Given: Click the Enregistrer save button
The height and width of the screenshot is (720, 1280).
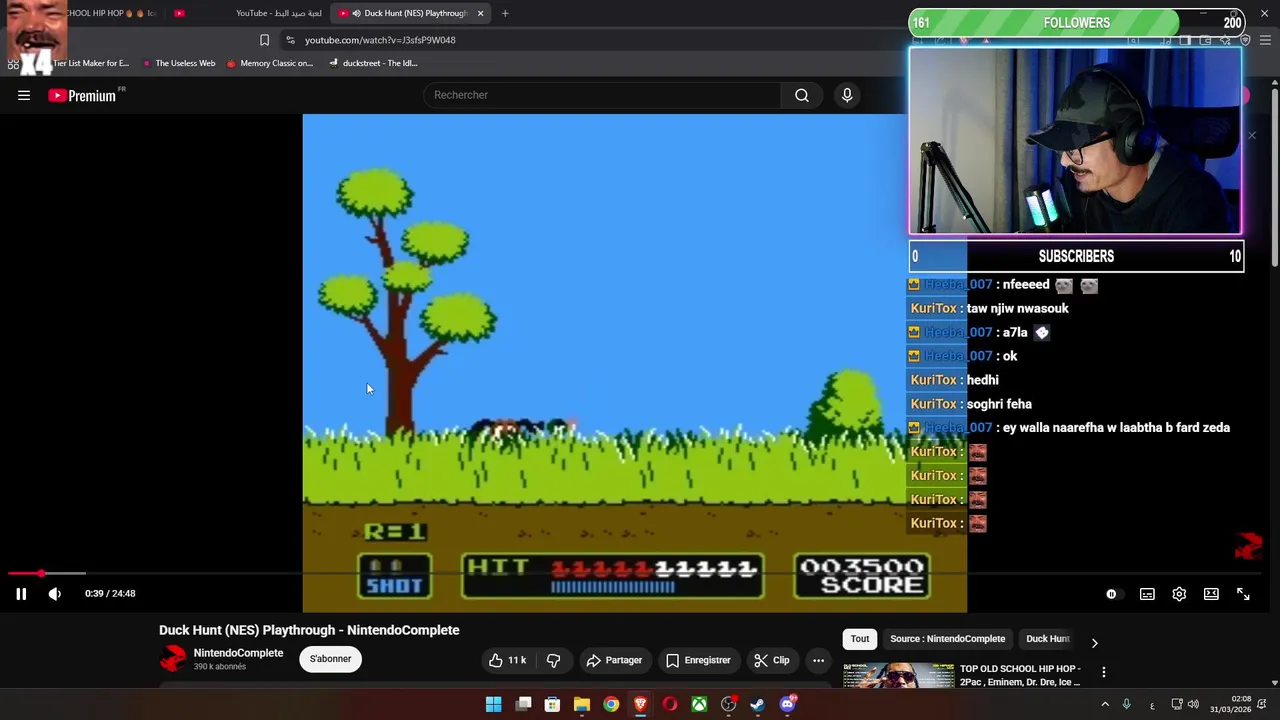Looking at the screenshot, I should [x=698, y=660].
